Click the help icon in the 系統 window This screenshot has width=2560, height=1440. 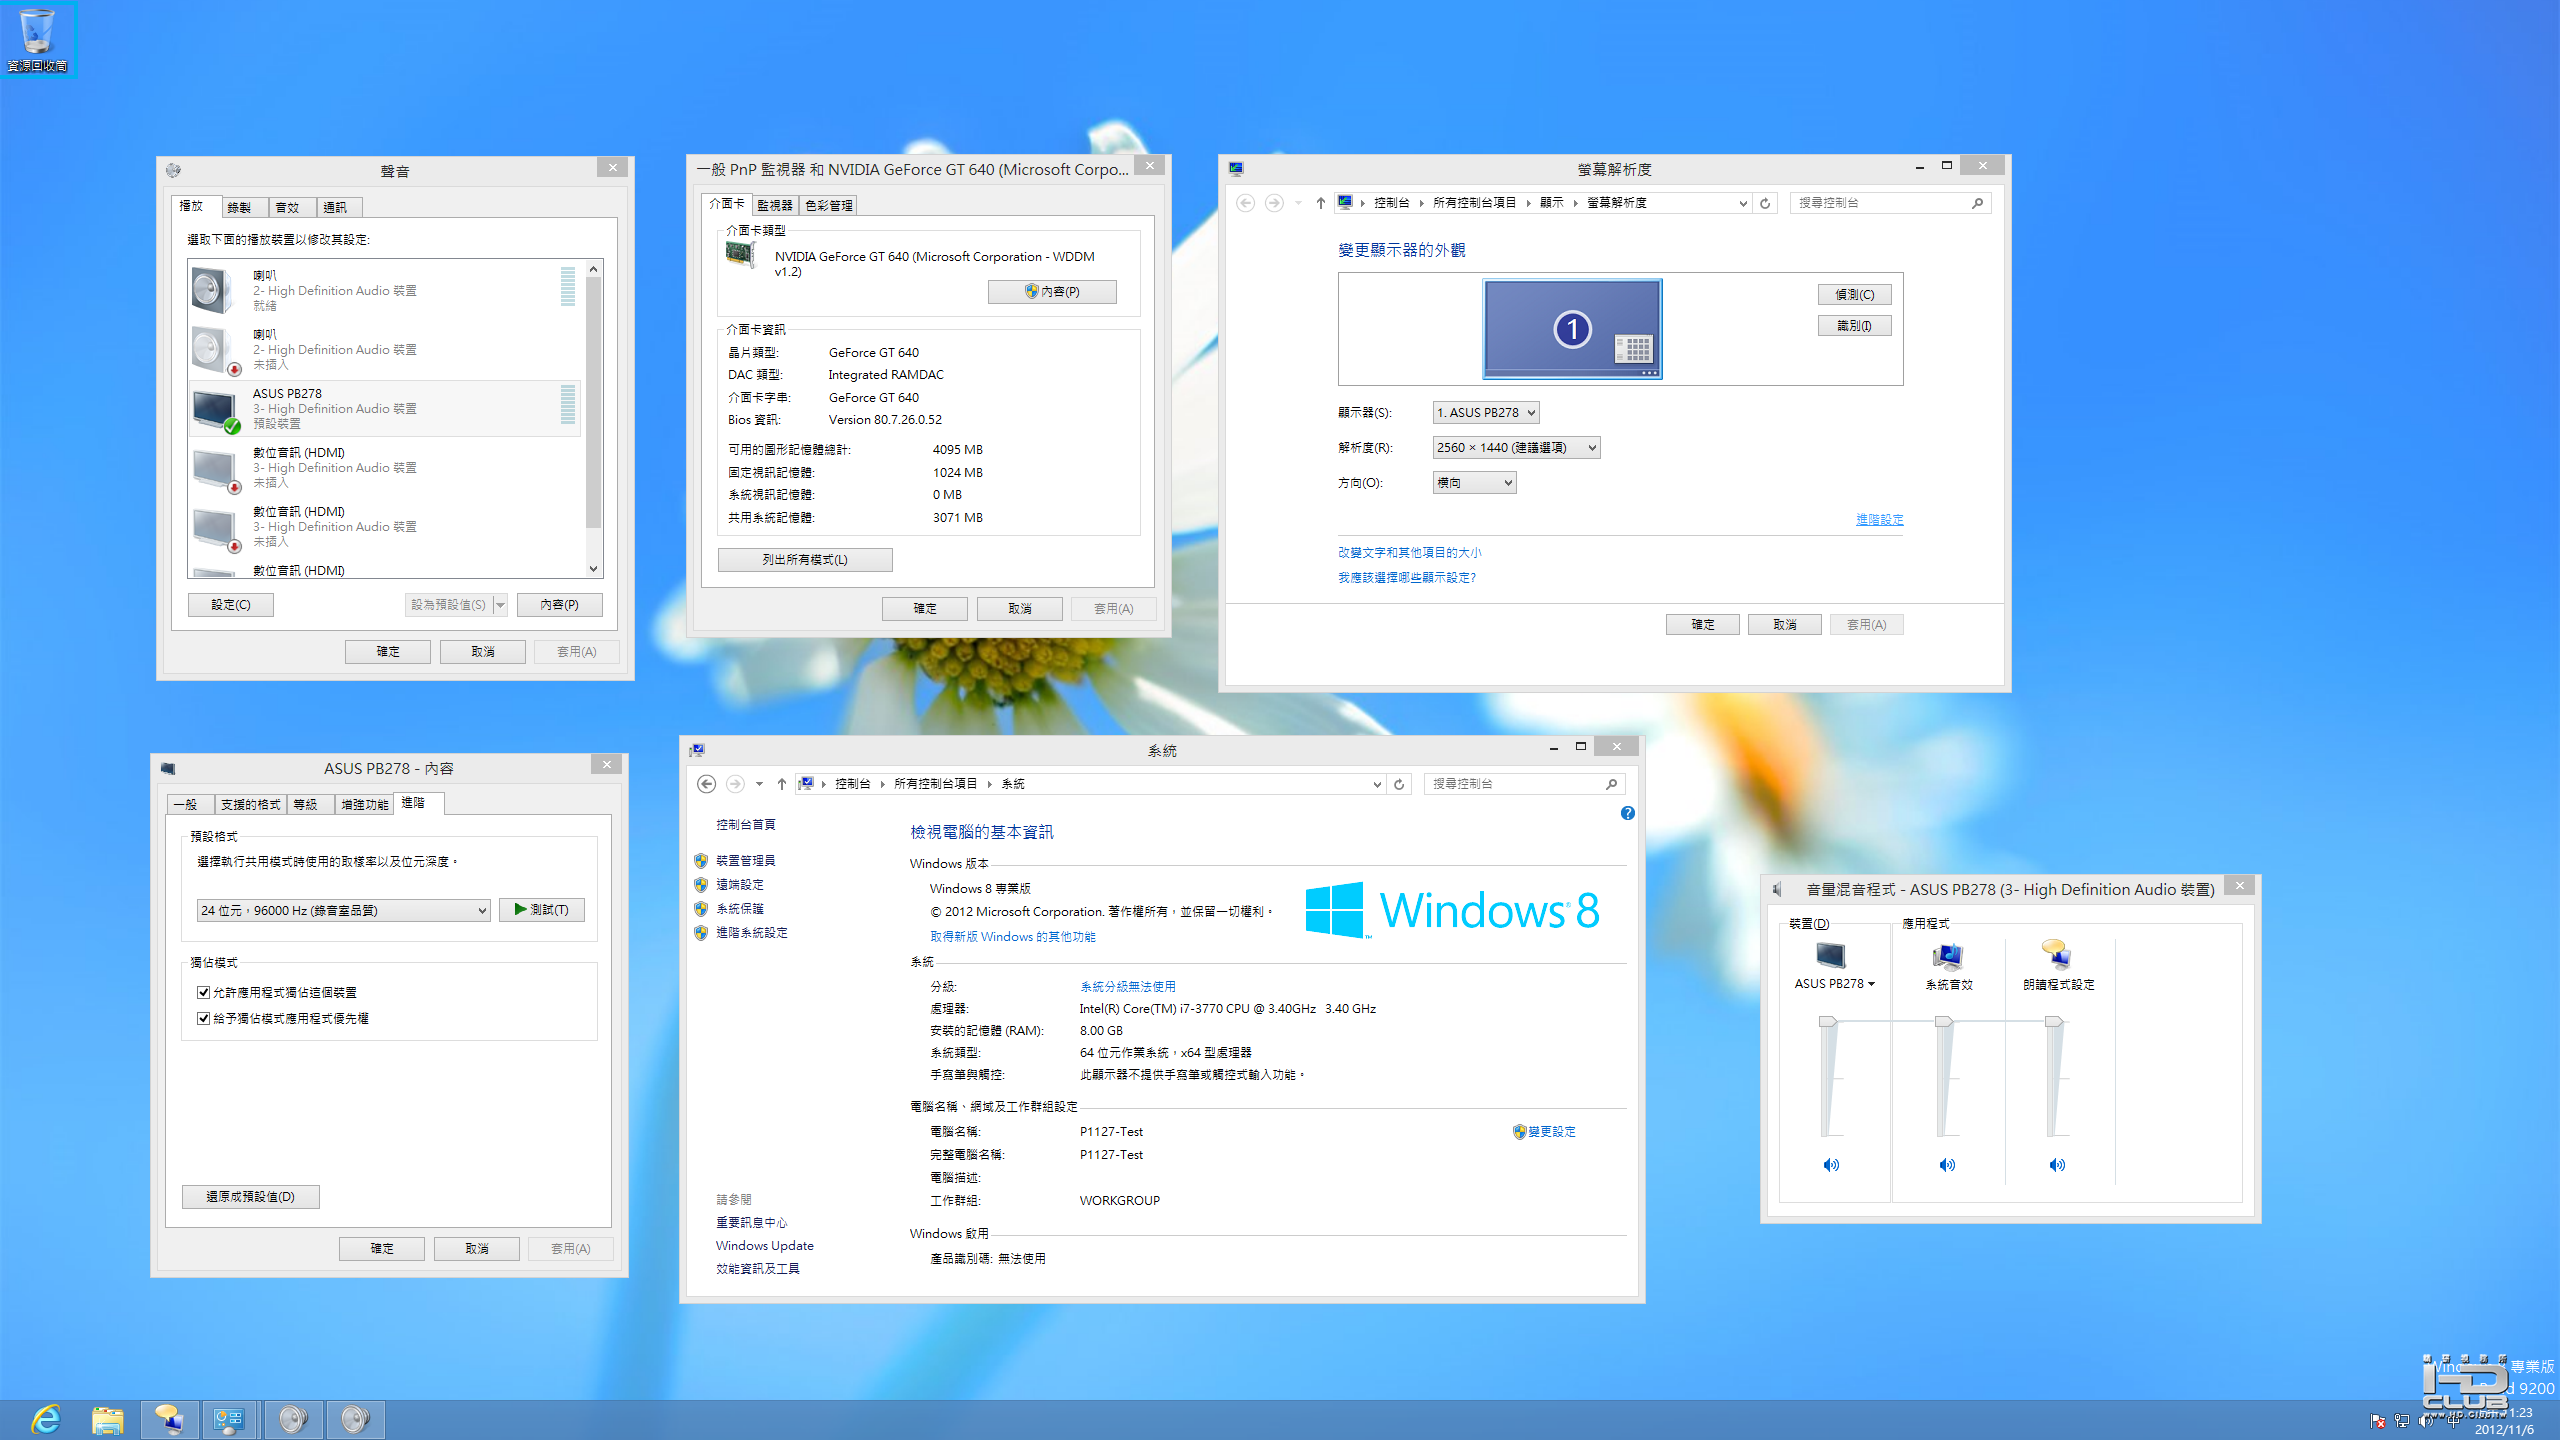pyautogui.click(x=1628, y=814)
